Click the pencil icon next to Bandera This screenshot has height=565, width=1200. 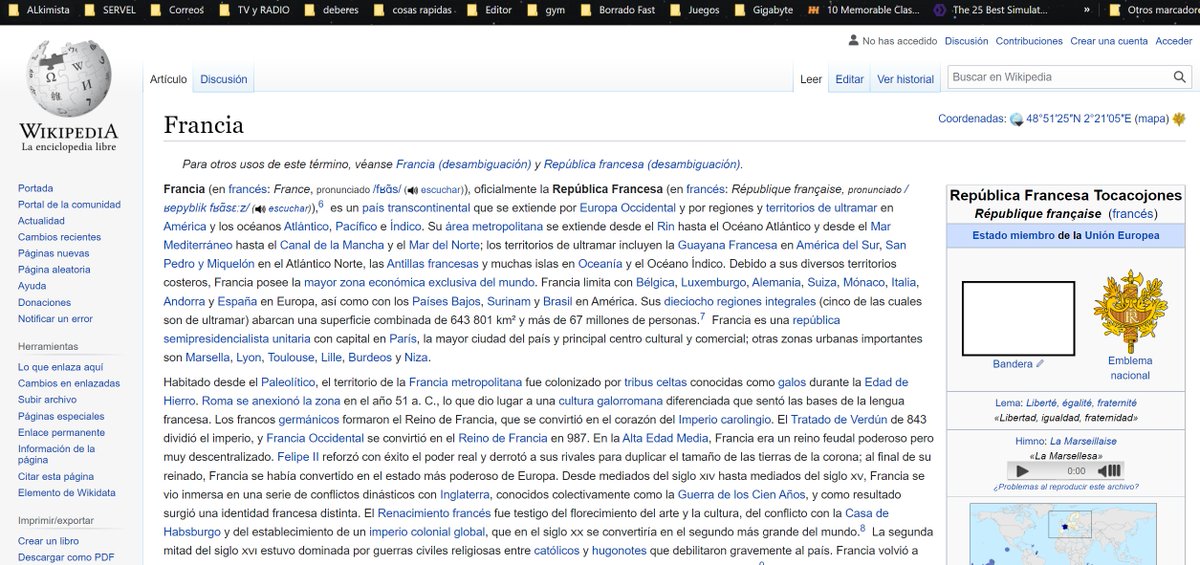click(x=1040, y=364)
